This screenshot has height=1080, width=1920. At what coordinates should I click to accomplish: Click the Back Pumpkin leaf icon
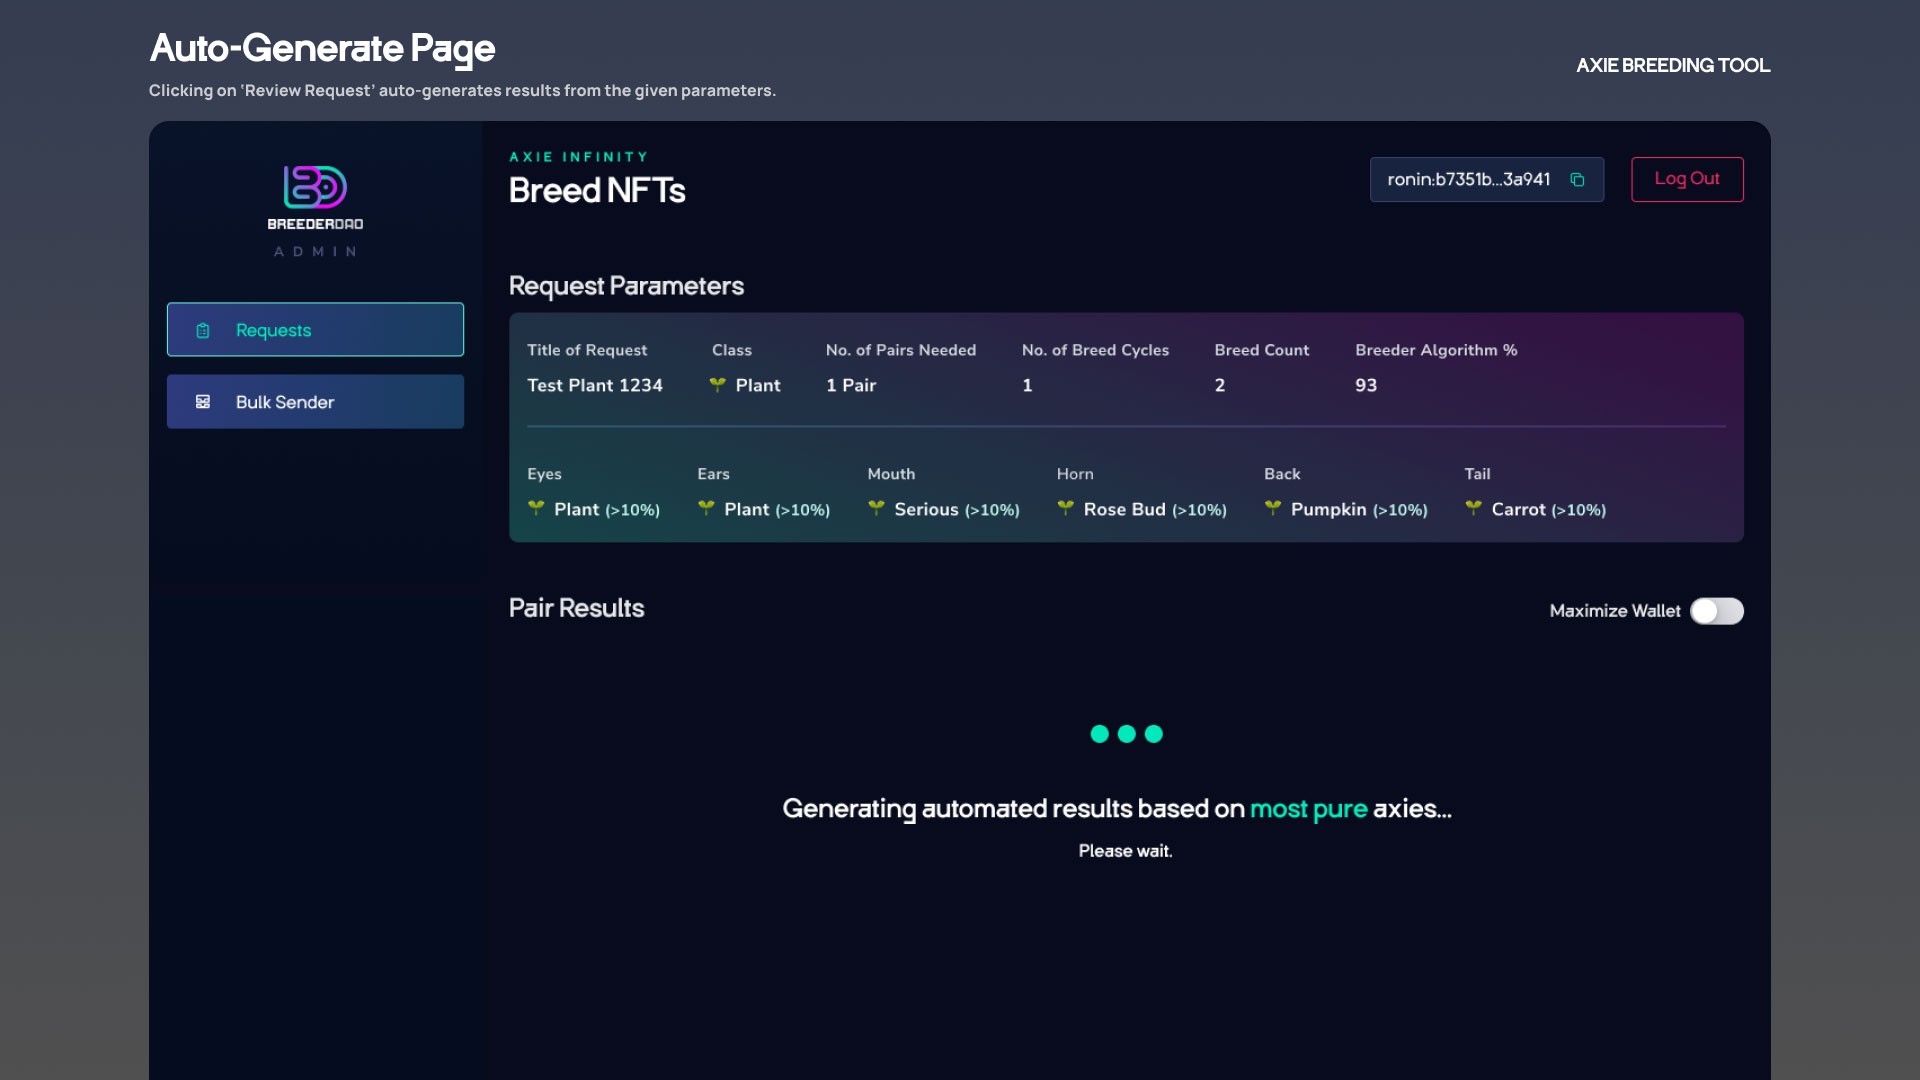(1272, 508)
